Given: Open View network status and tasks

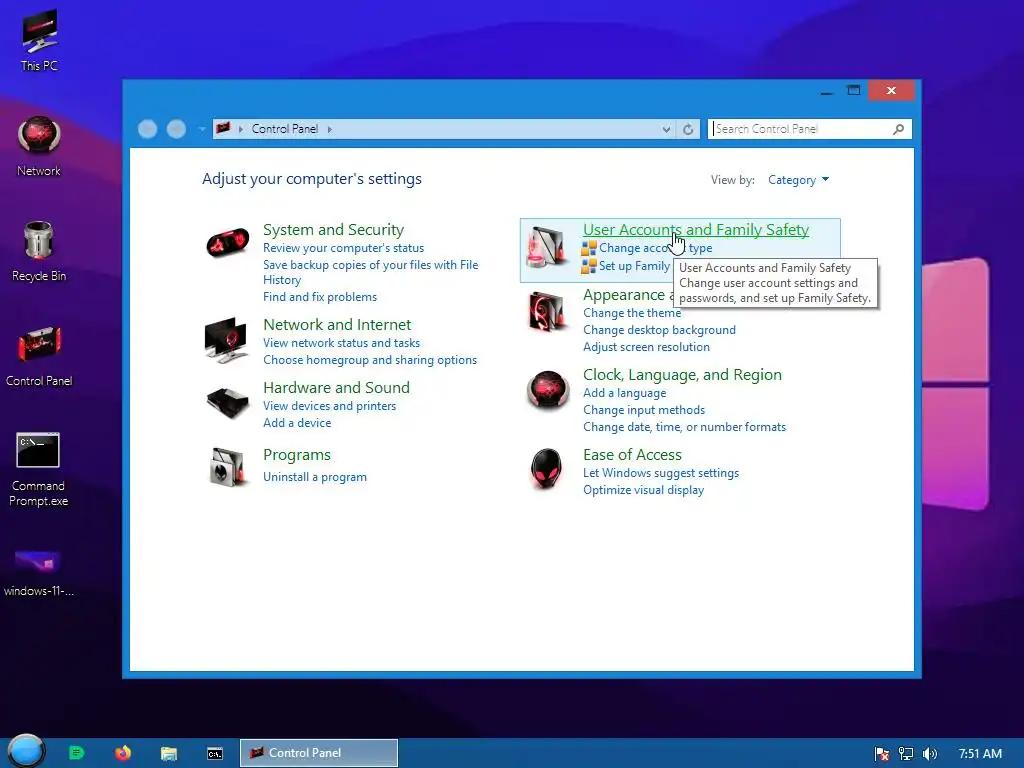Looking at the screenshot, I should tap(342, 343).
